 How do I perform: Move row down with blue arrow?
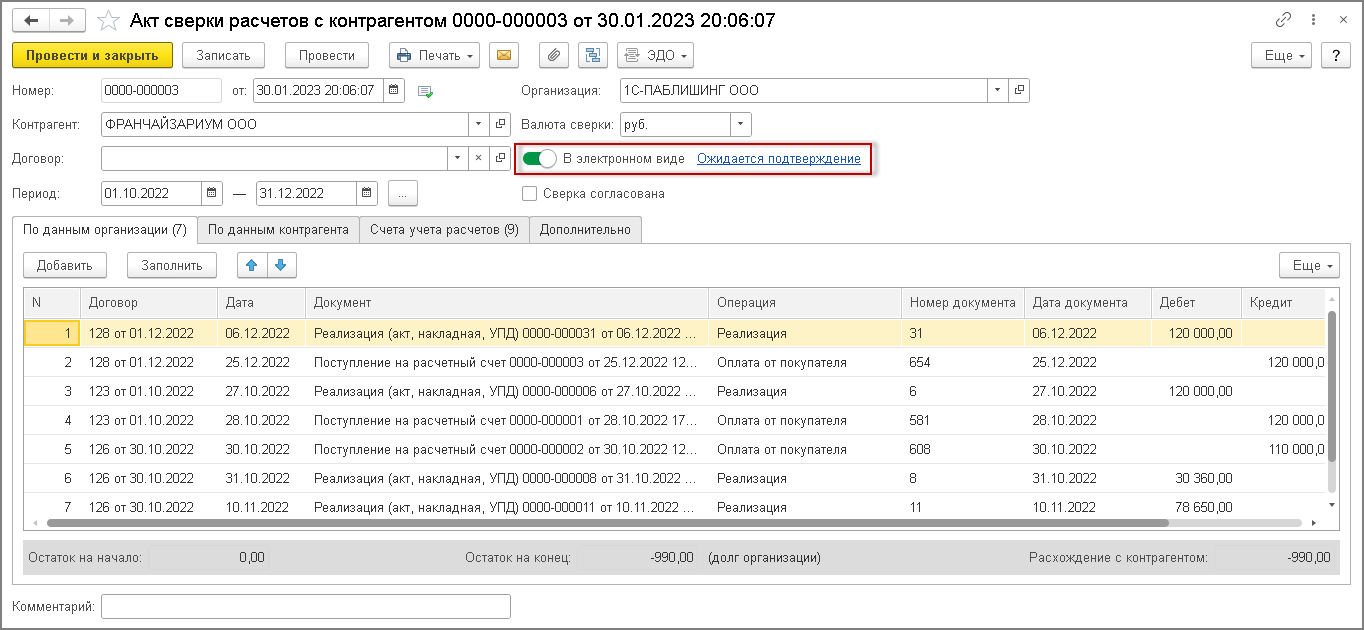pyautogui.click(x=281, y=265)
